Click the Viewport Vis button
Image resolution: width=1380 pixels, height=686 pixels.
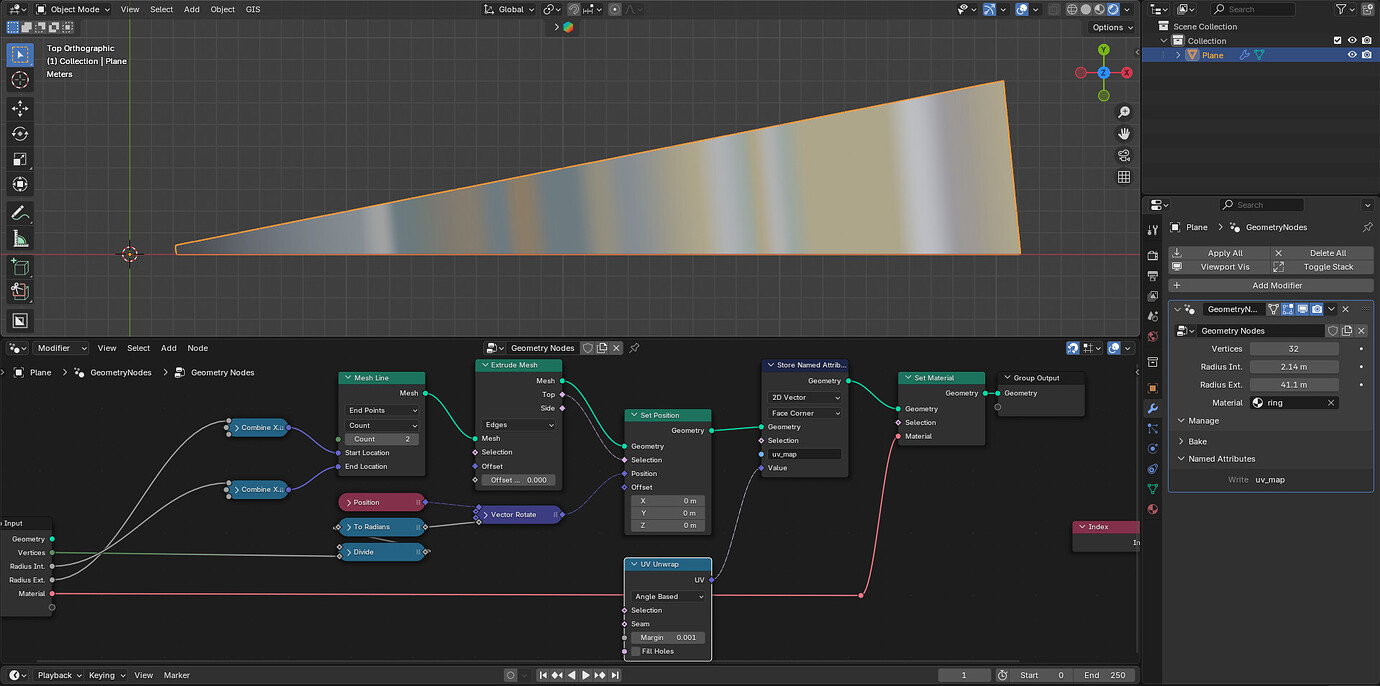(x=1219, y=267)
